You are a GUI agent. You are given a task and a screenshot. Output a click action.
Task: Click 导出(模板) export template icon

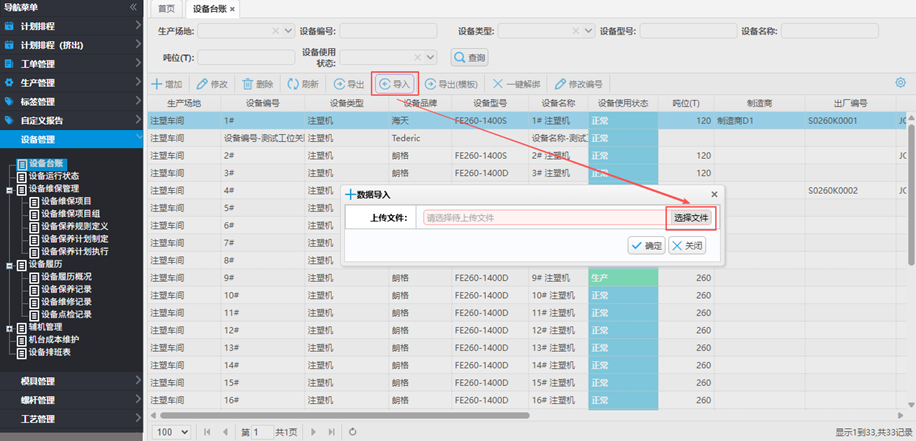(x=431, y=84)
